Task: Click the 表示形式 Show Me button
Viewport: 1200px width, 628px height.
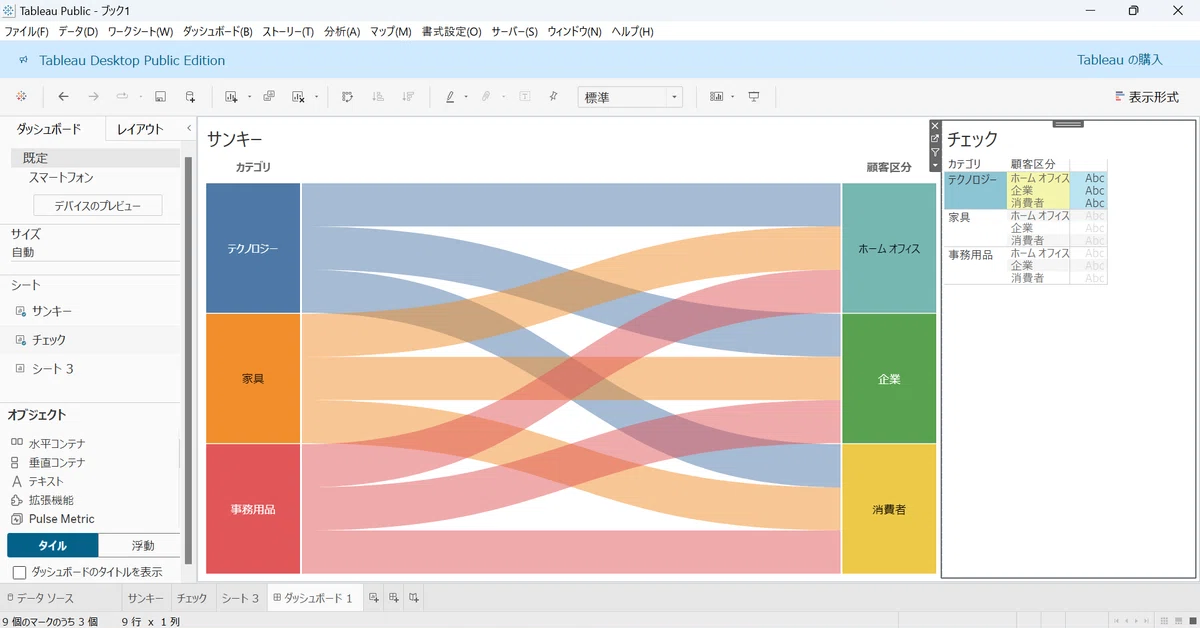Action: 1147,97
